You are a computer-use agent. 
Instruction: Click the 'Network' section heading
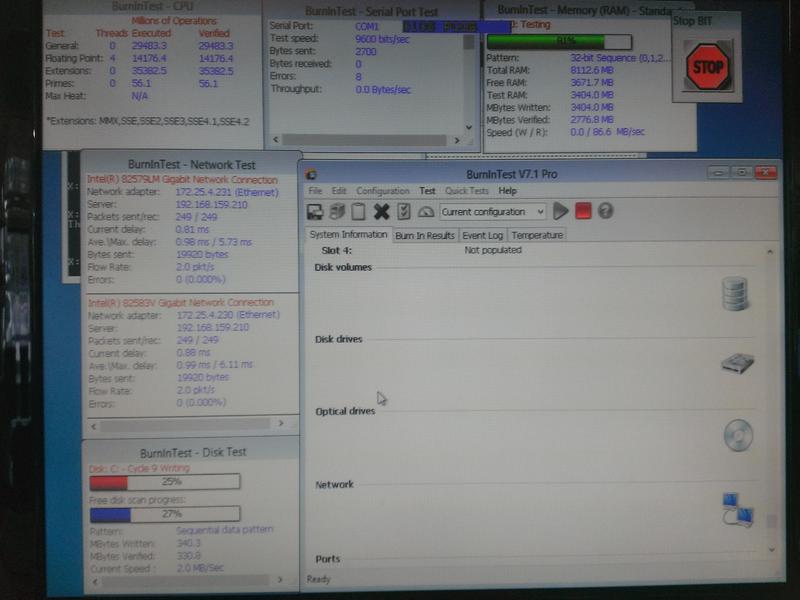click(x=334, y=485)
